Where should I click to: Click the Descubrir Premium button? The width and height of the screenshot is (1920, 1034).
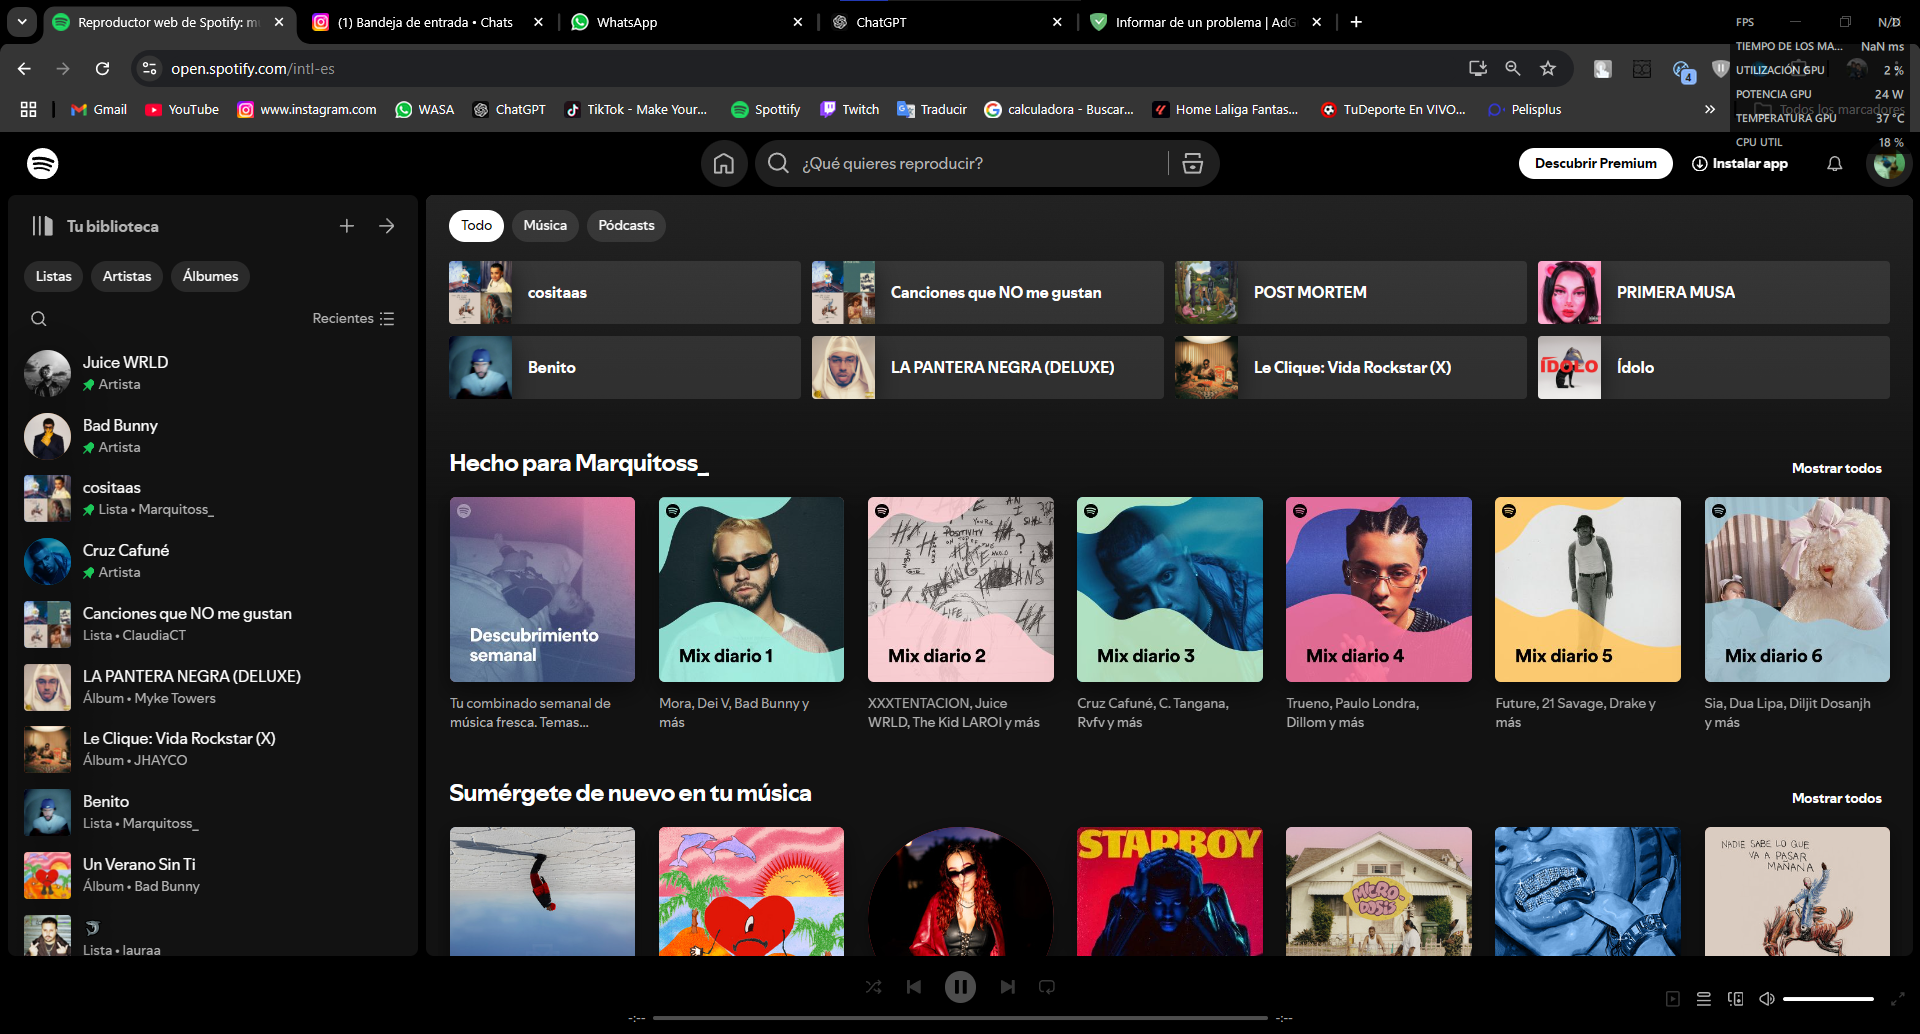point(1595,163)
